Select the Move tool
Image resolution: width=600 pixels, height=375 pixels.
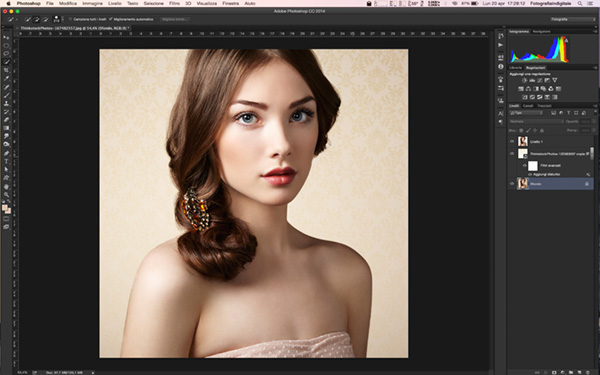(7, 37)
